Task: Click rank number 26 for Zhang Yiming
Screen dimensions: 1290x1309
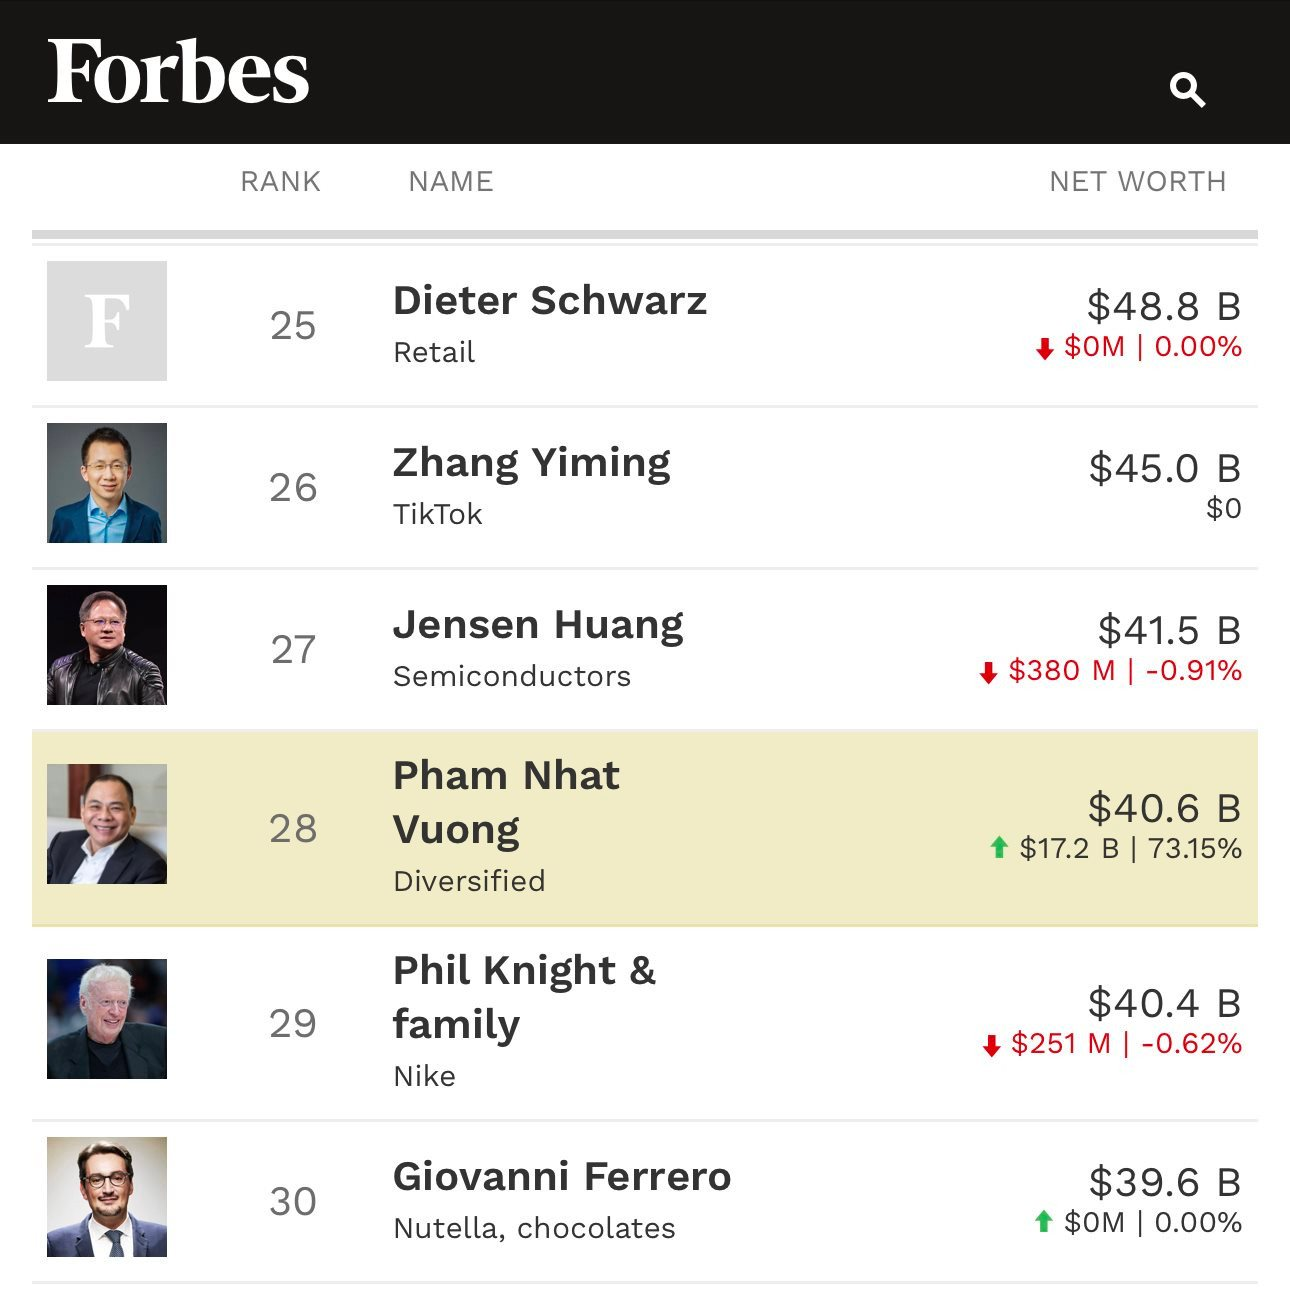Action: click(293, 487)
